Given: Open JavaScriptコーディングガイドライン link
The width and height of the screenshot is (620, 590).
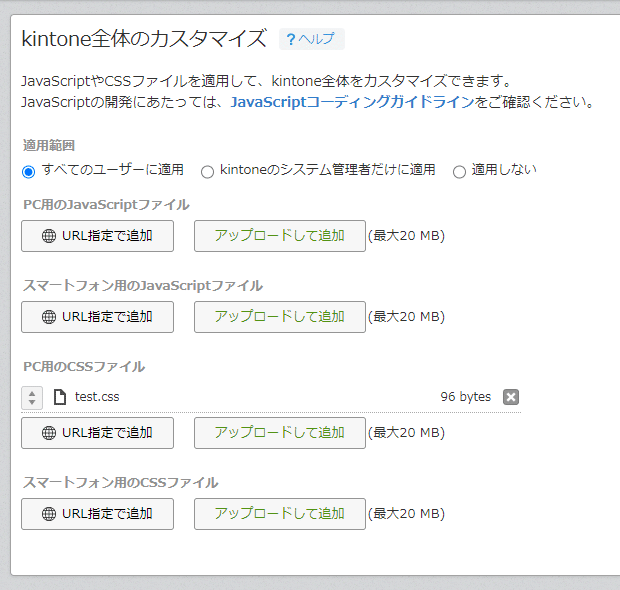Looking at the screenshot, I should coord(352,102).
